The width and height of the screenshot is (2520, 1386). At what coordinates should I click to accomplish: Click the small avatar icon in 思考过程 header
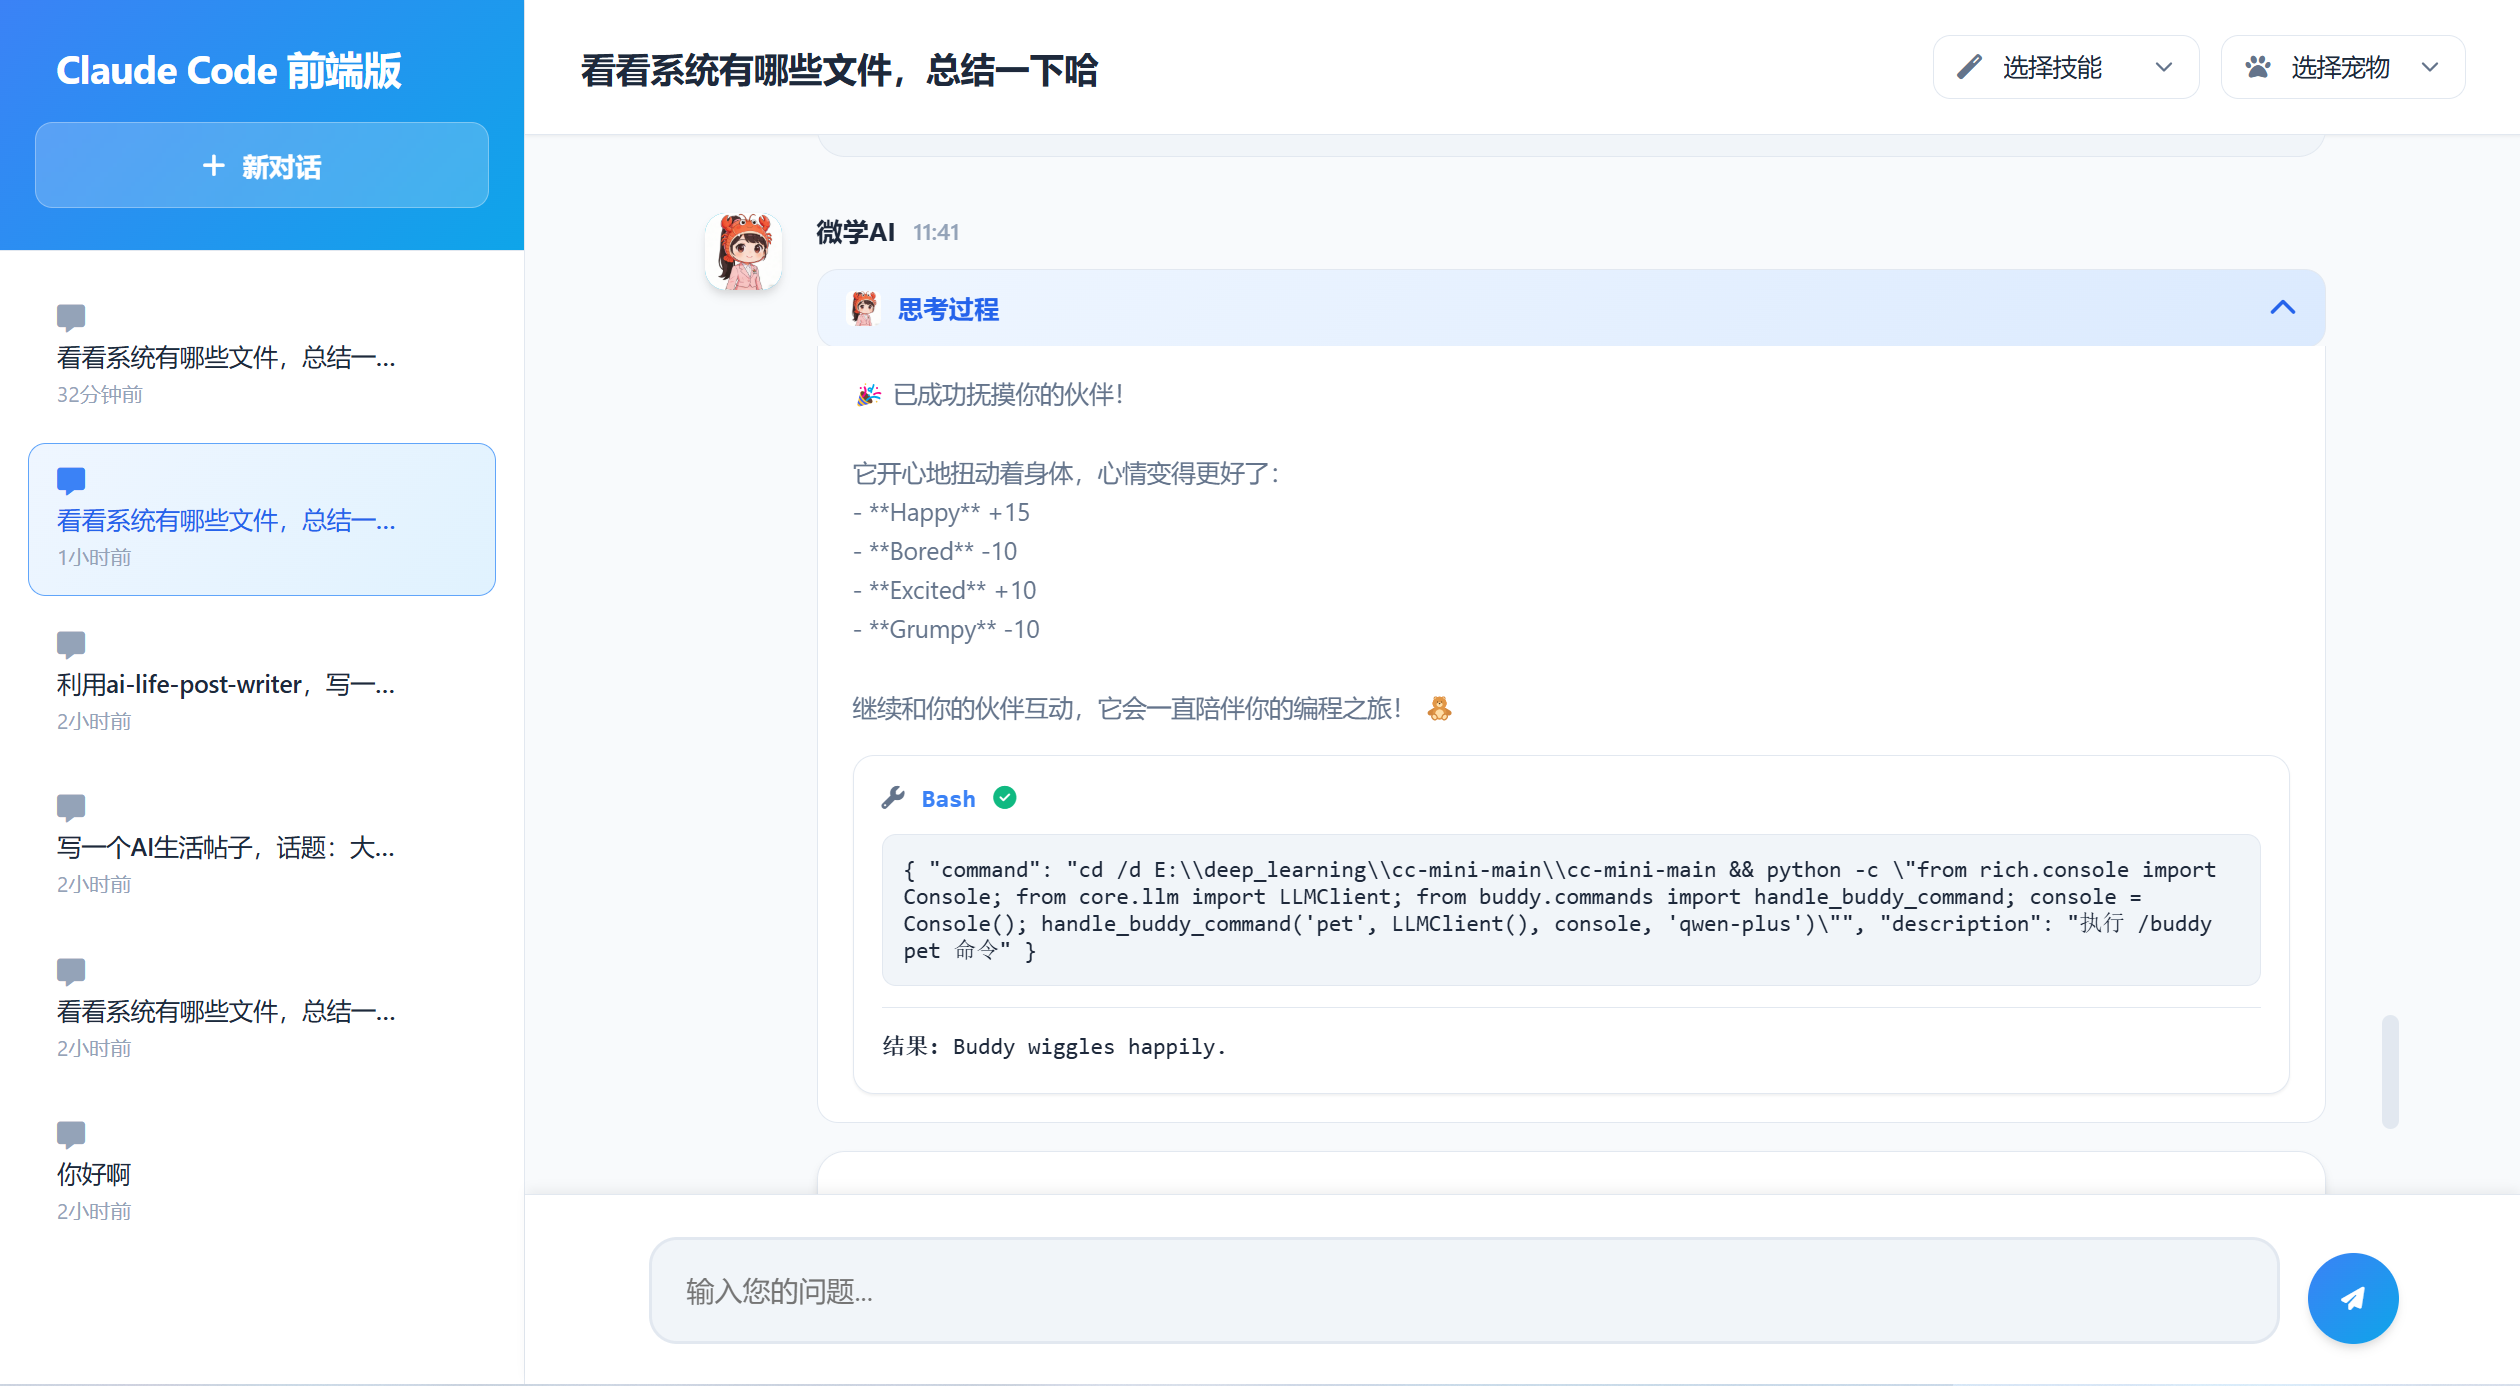tap(864, 309)
